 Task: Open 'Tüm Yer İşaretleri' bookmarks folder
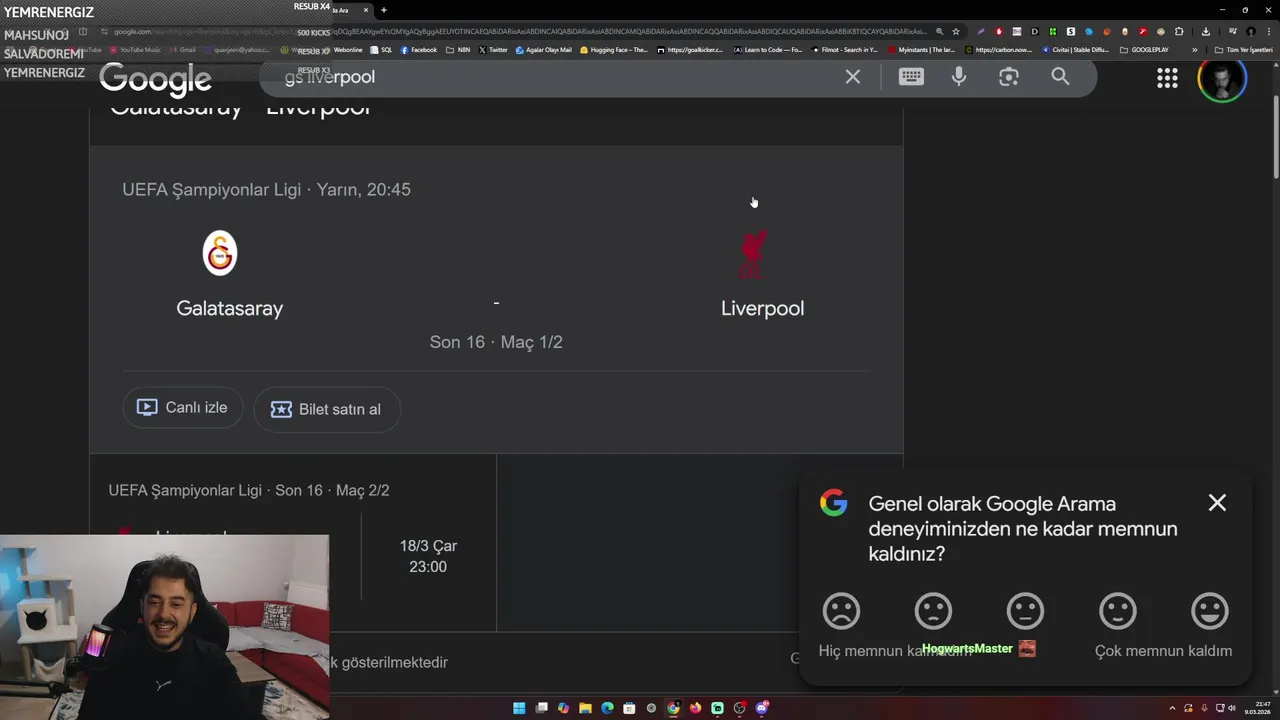point(1244,50)
